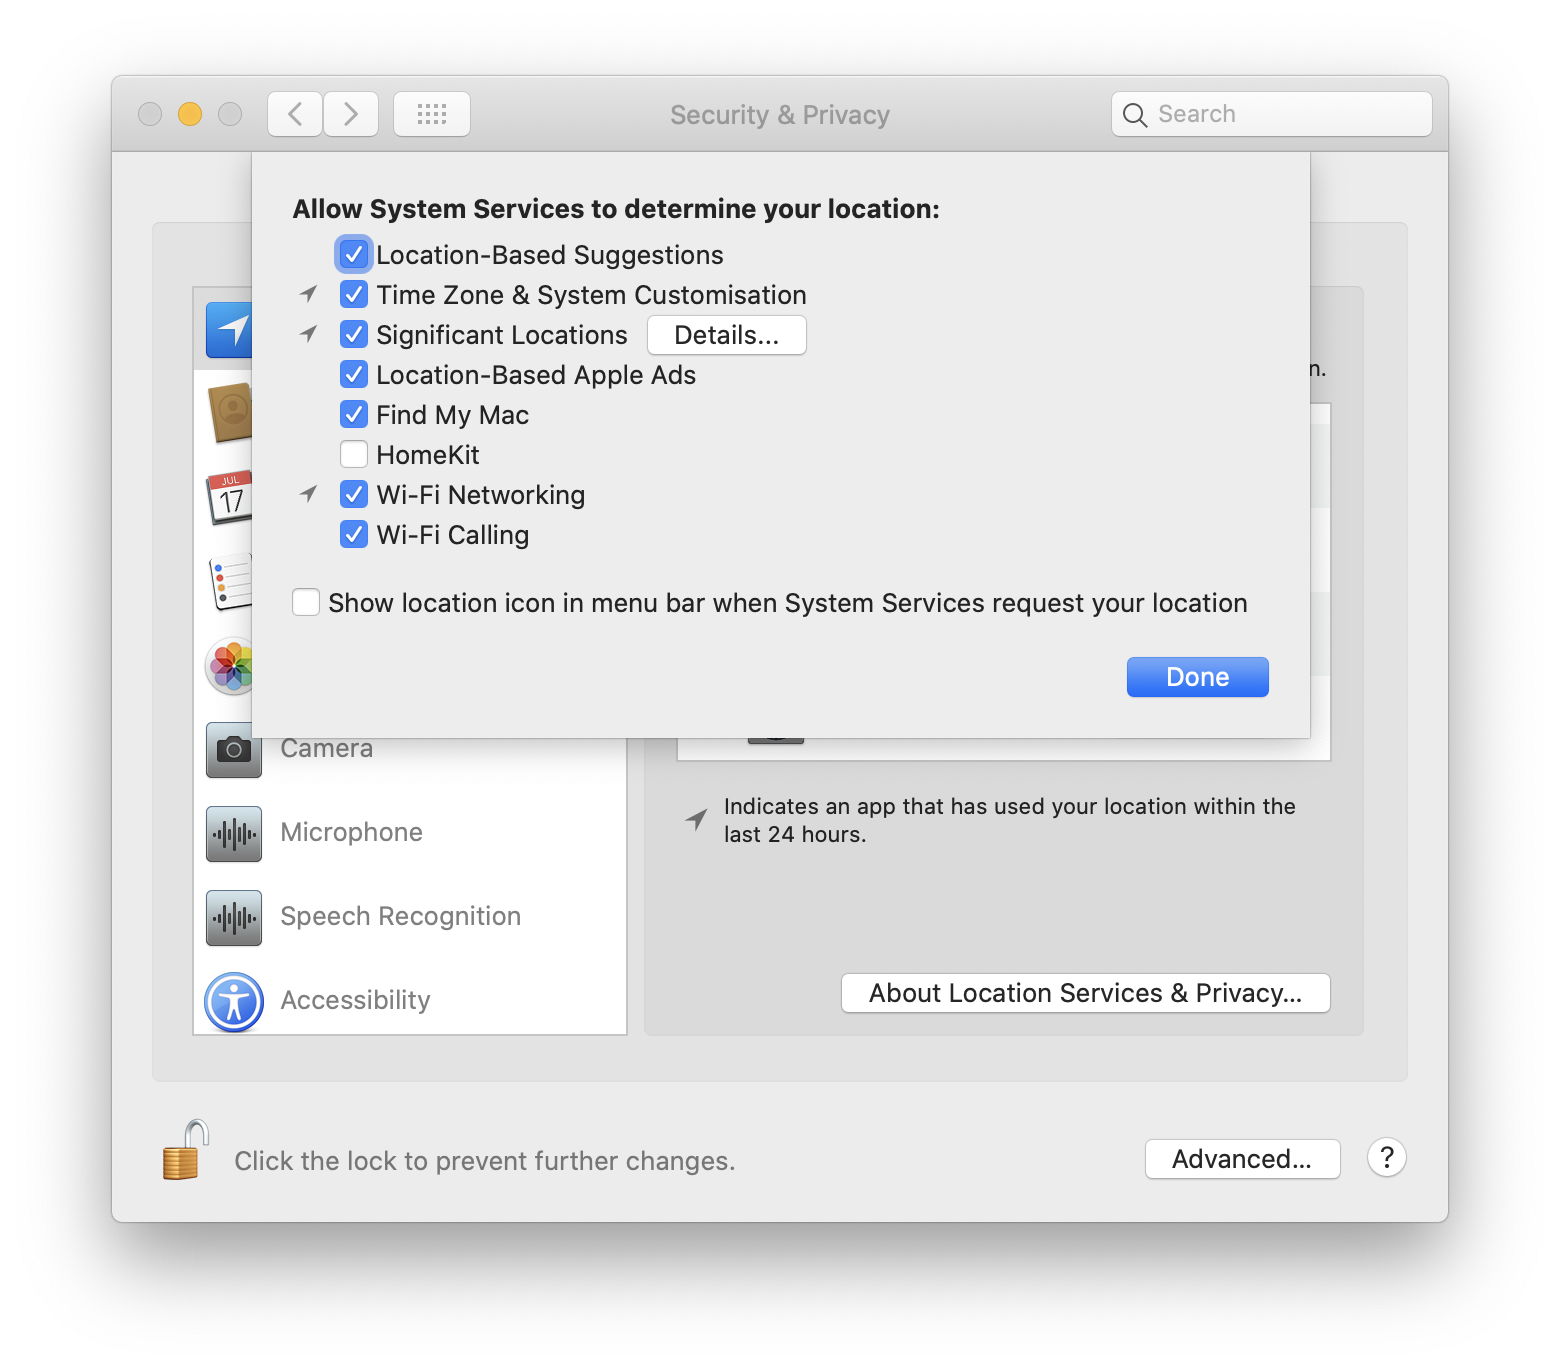Image resolution: width=1560 pixels, height=1370 pixels.
Task: Open the Advanced settings button
Action: (x=1241, y=1159)
